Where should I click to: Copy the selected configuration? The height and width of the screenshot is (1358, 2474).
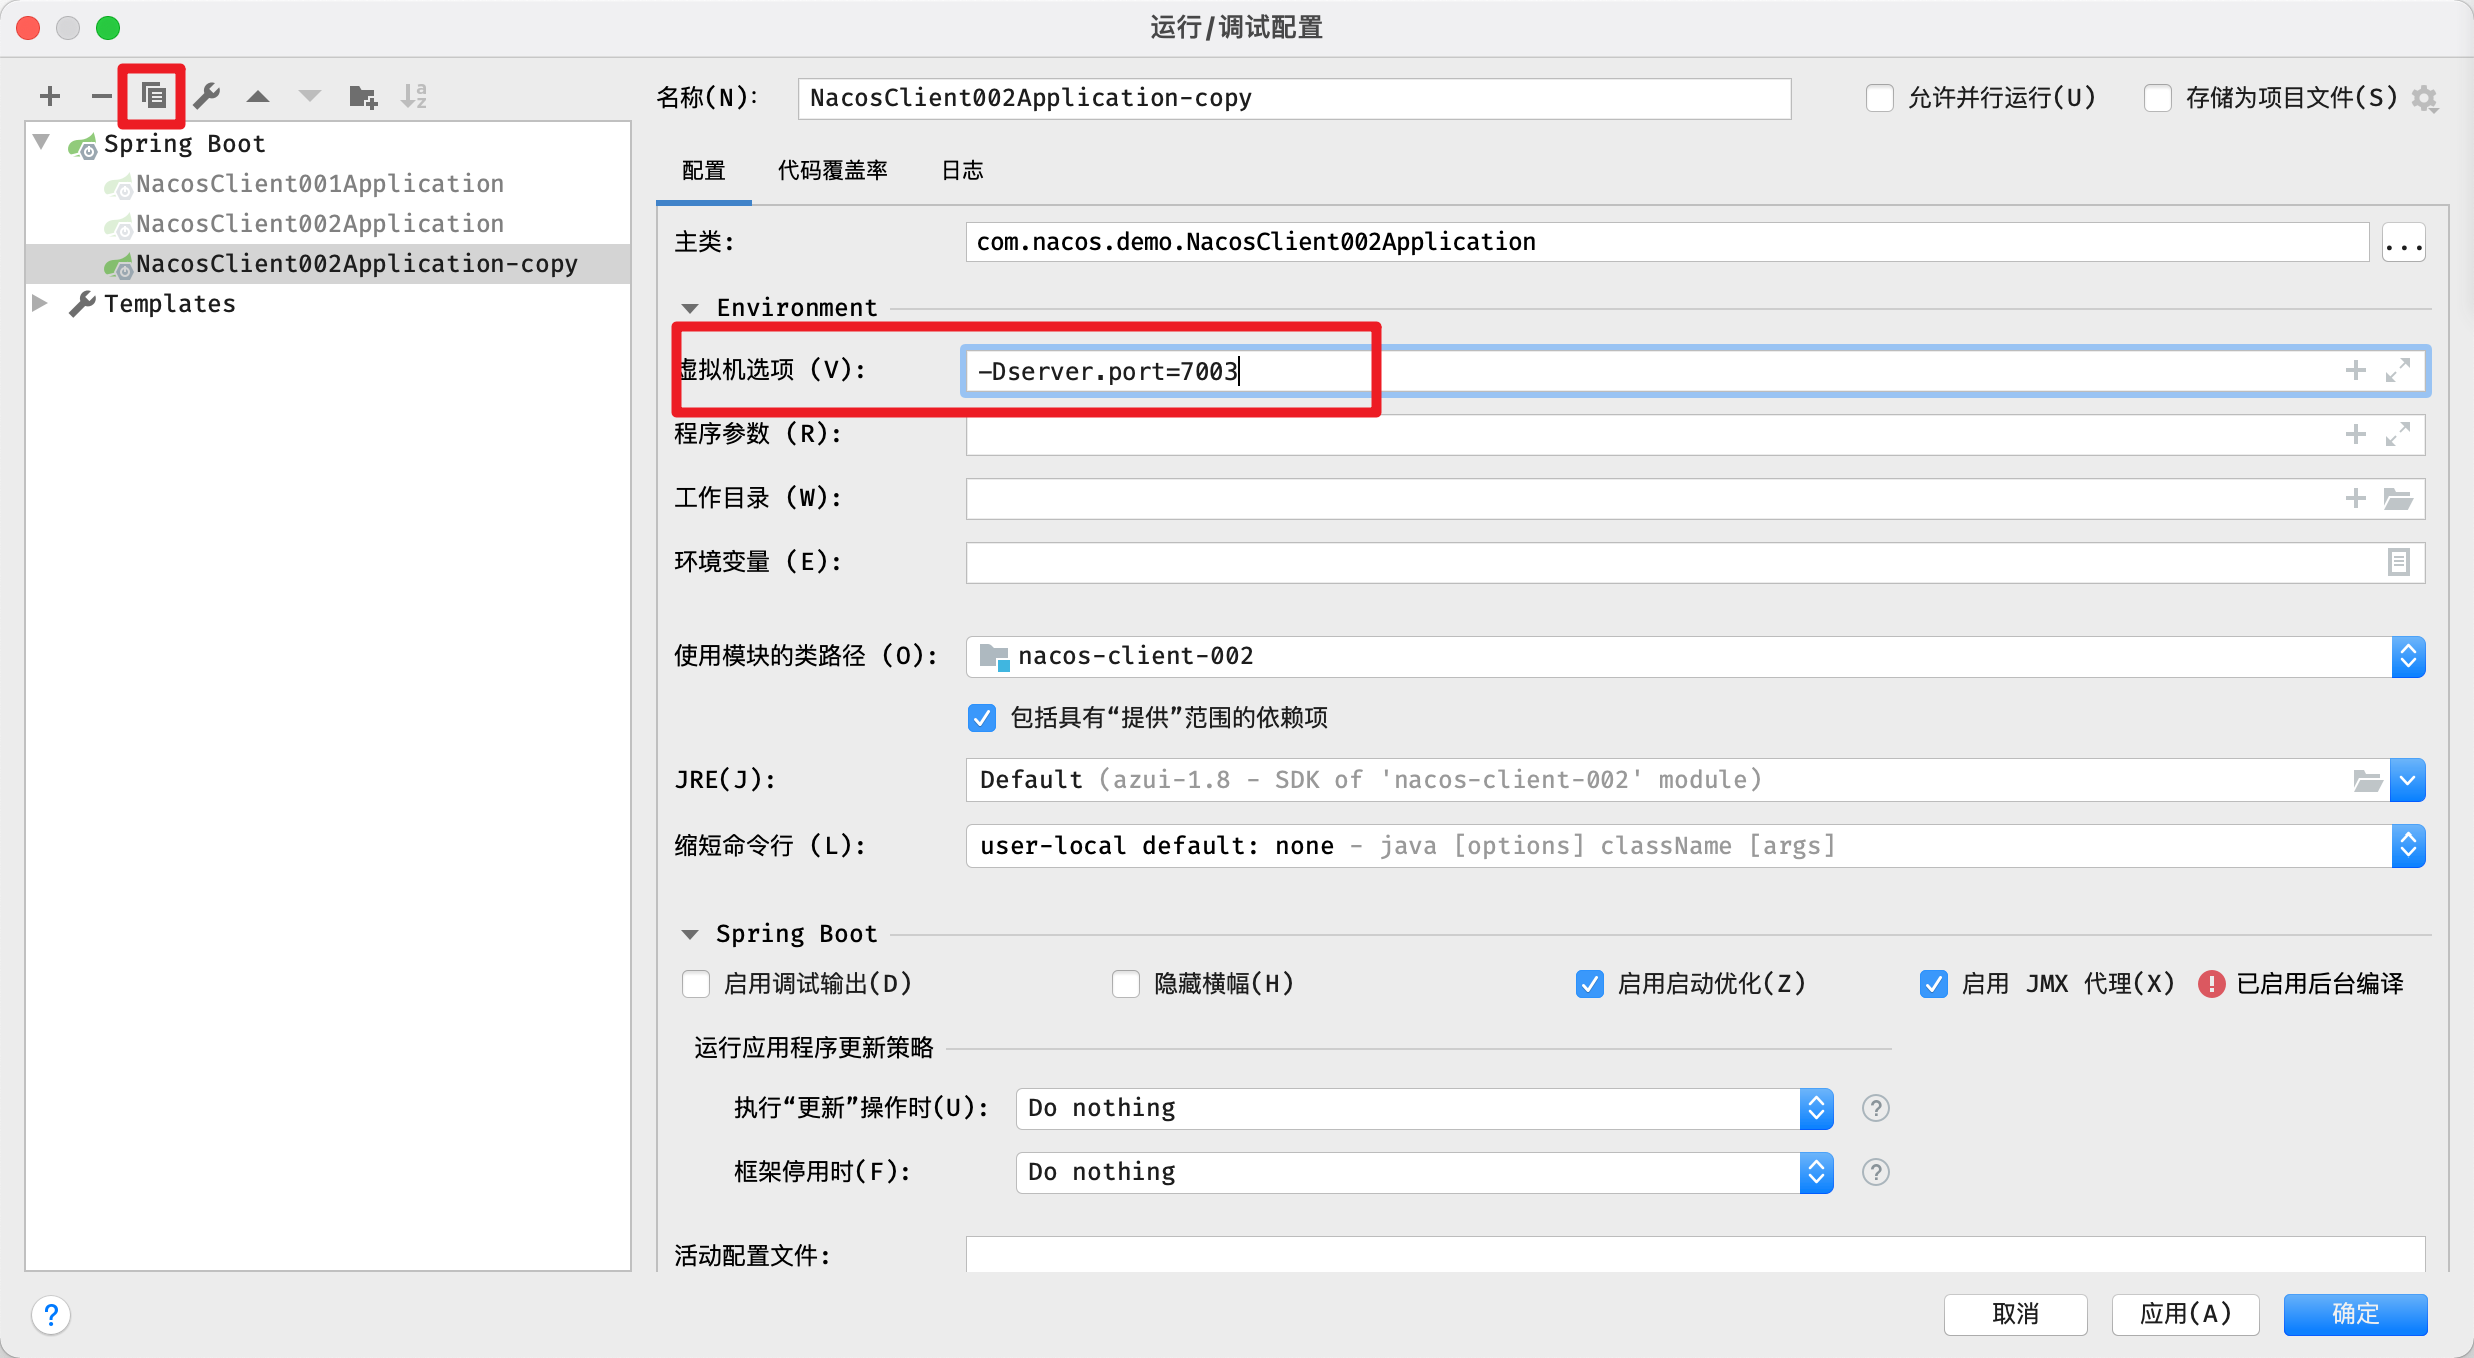click(153, 96)
